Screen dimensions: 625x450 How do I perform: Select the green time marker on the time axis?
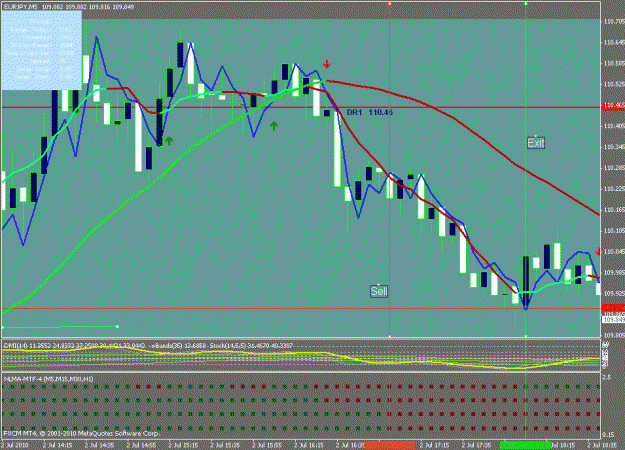click(x=525, y=445)
